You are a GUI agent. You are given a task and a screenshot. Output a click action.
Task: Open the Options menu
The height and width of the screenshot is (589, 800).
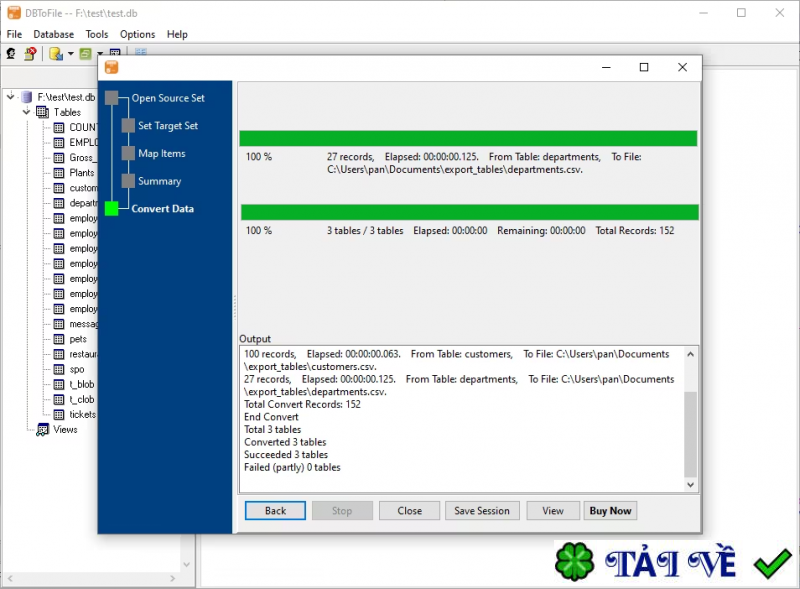tap(137, 33)
